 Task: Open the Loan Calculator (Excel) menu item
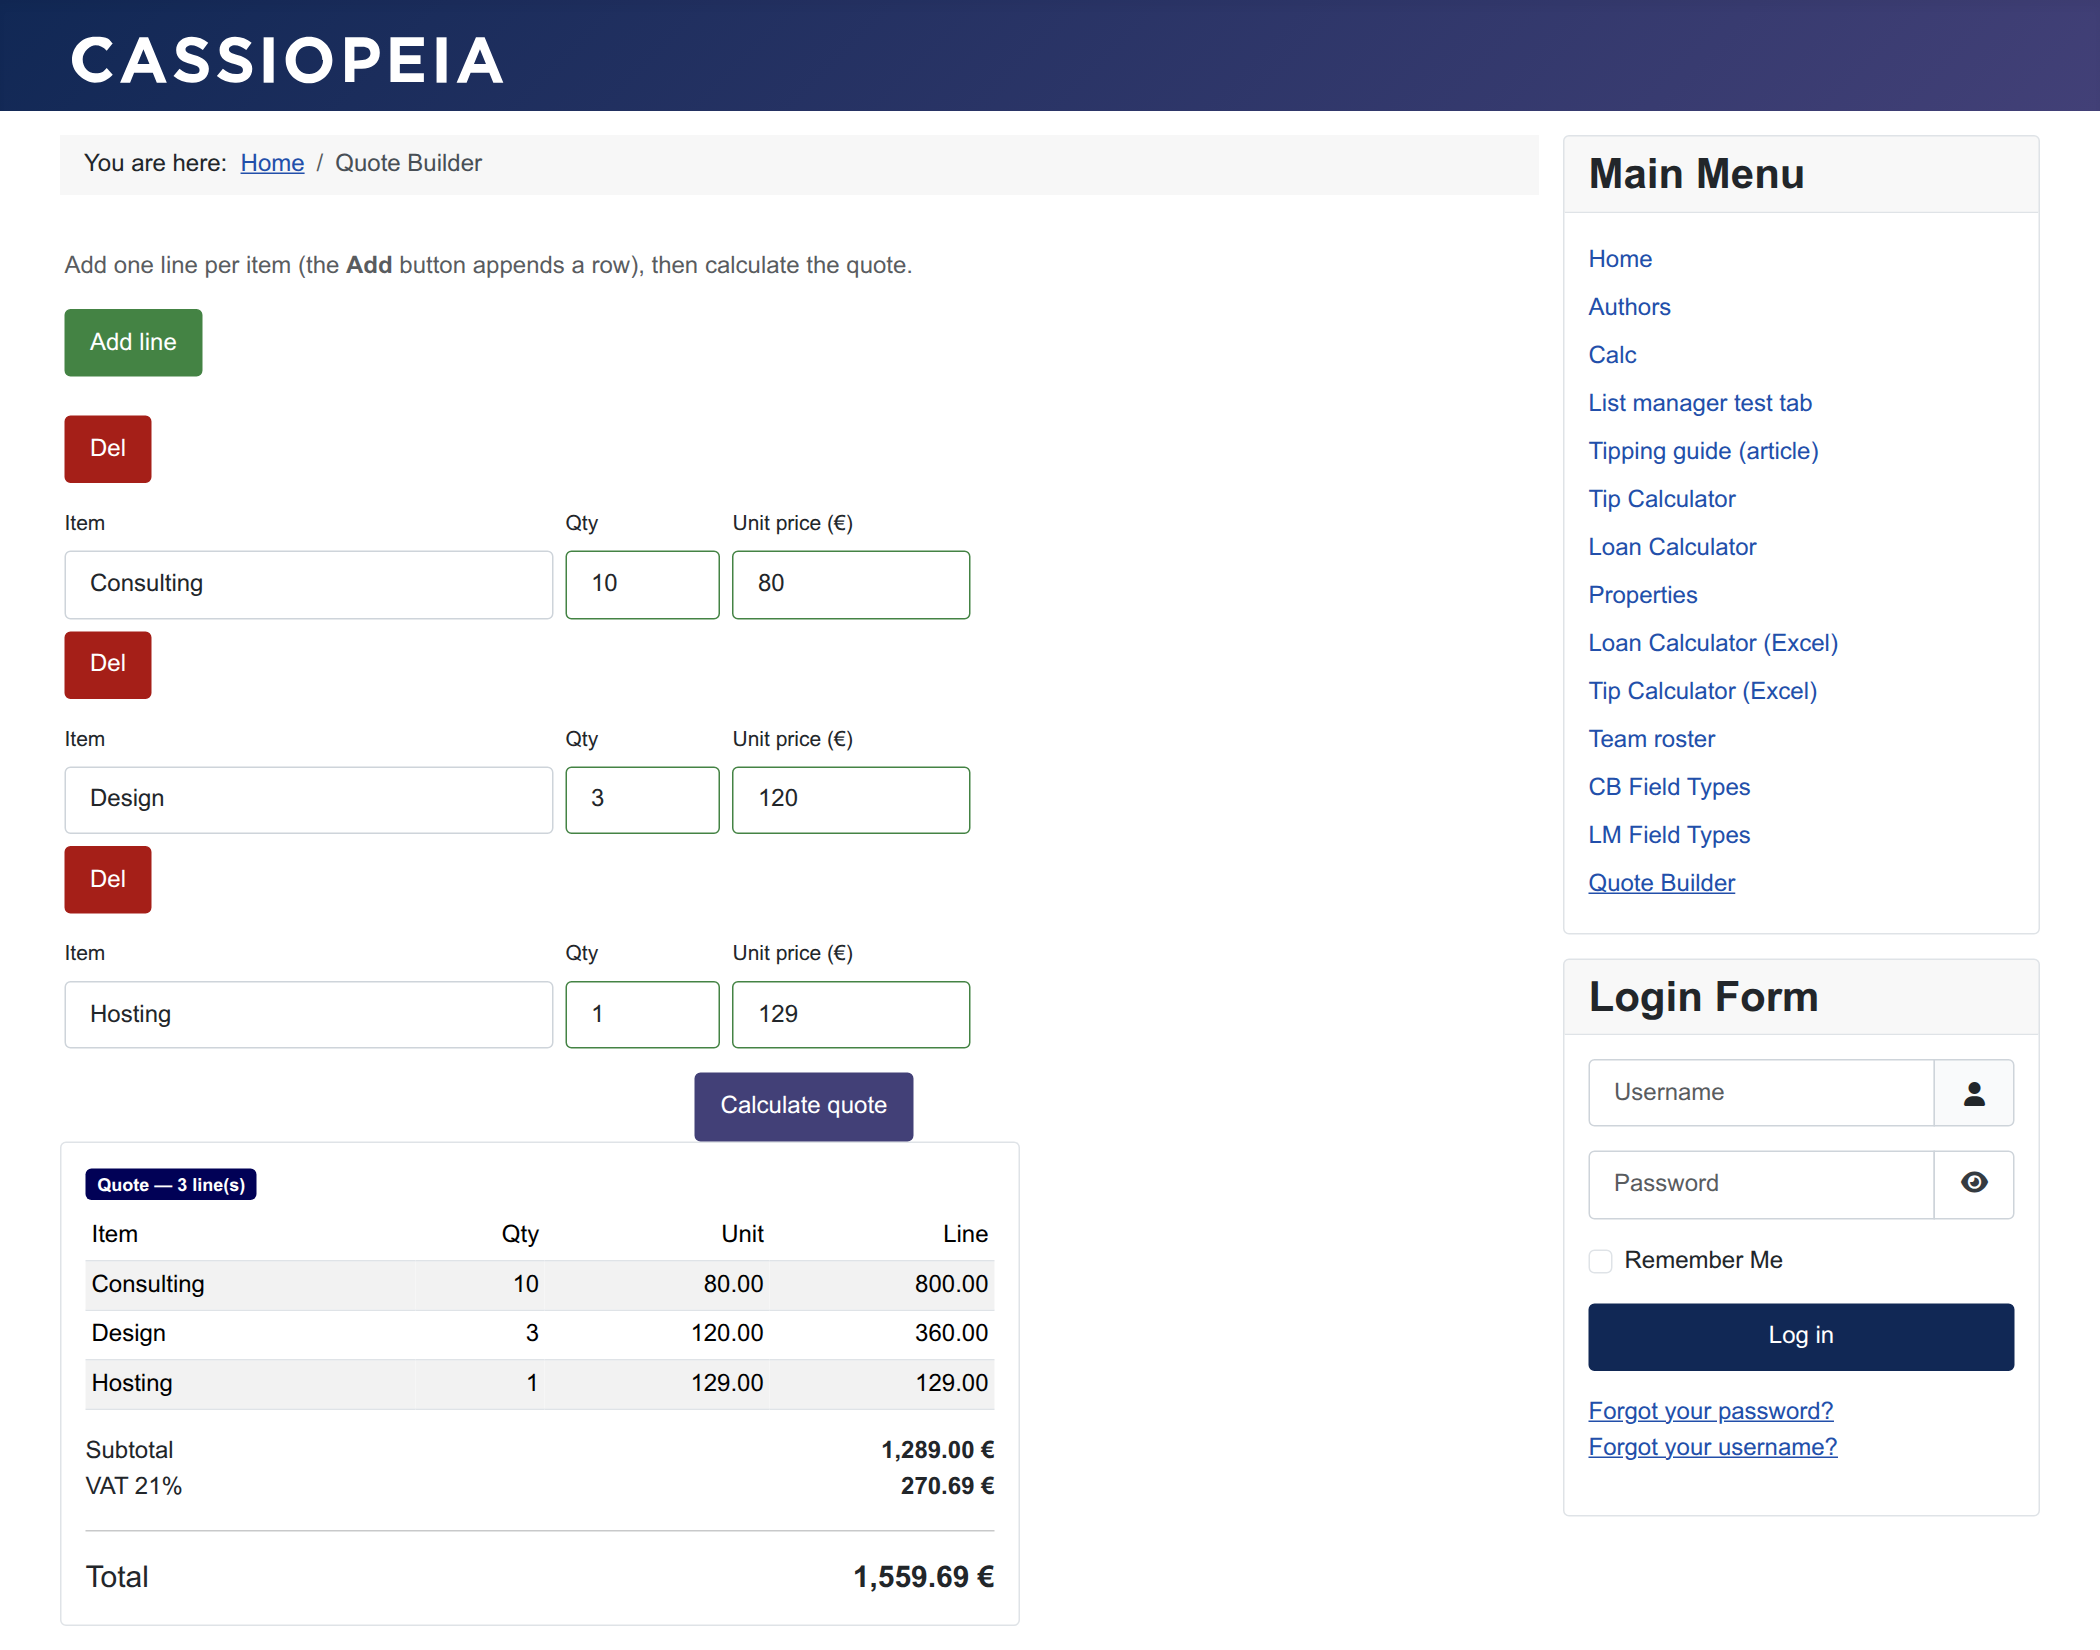tap(1713, 643)
